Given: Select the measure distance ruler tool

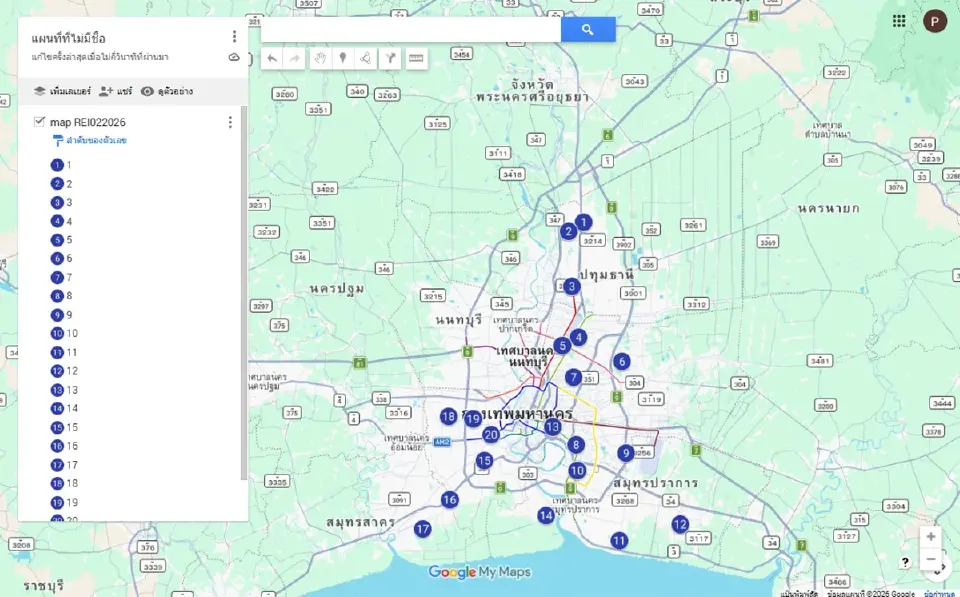Looking at the screenshot, I should pos(415,58).
